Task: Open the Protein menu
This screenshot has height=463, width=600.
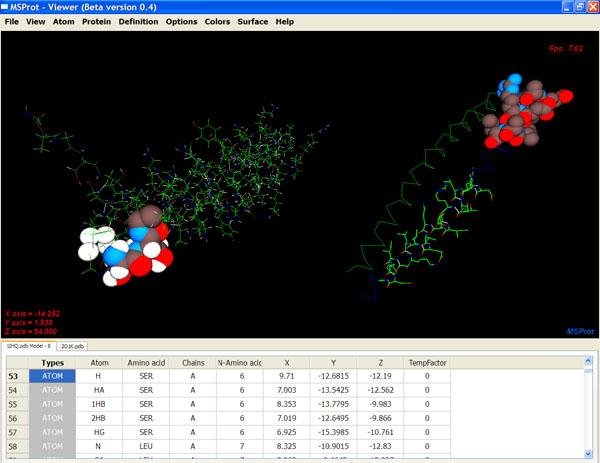Action: 96,22
